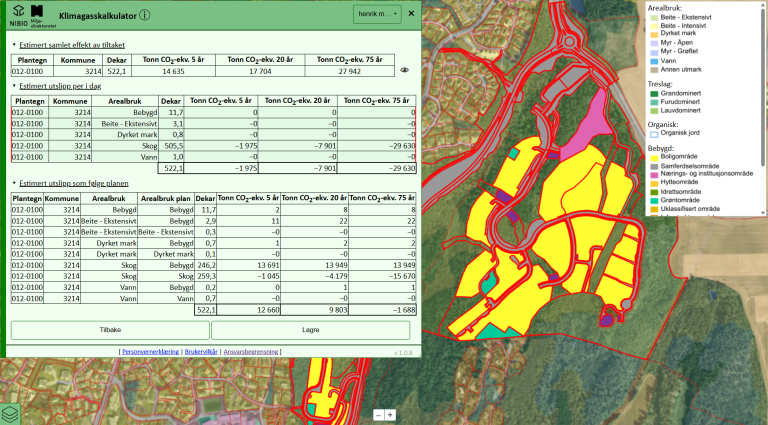Click the Nærings- og institusjonsområde pink legend swatch
Image resolution: width=768 pixels, height=425 pixels.
(x=653, y=173)
